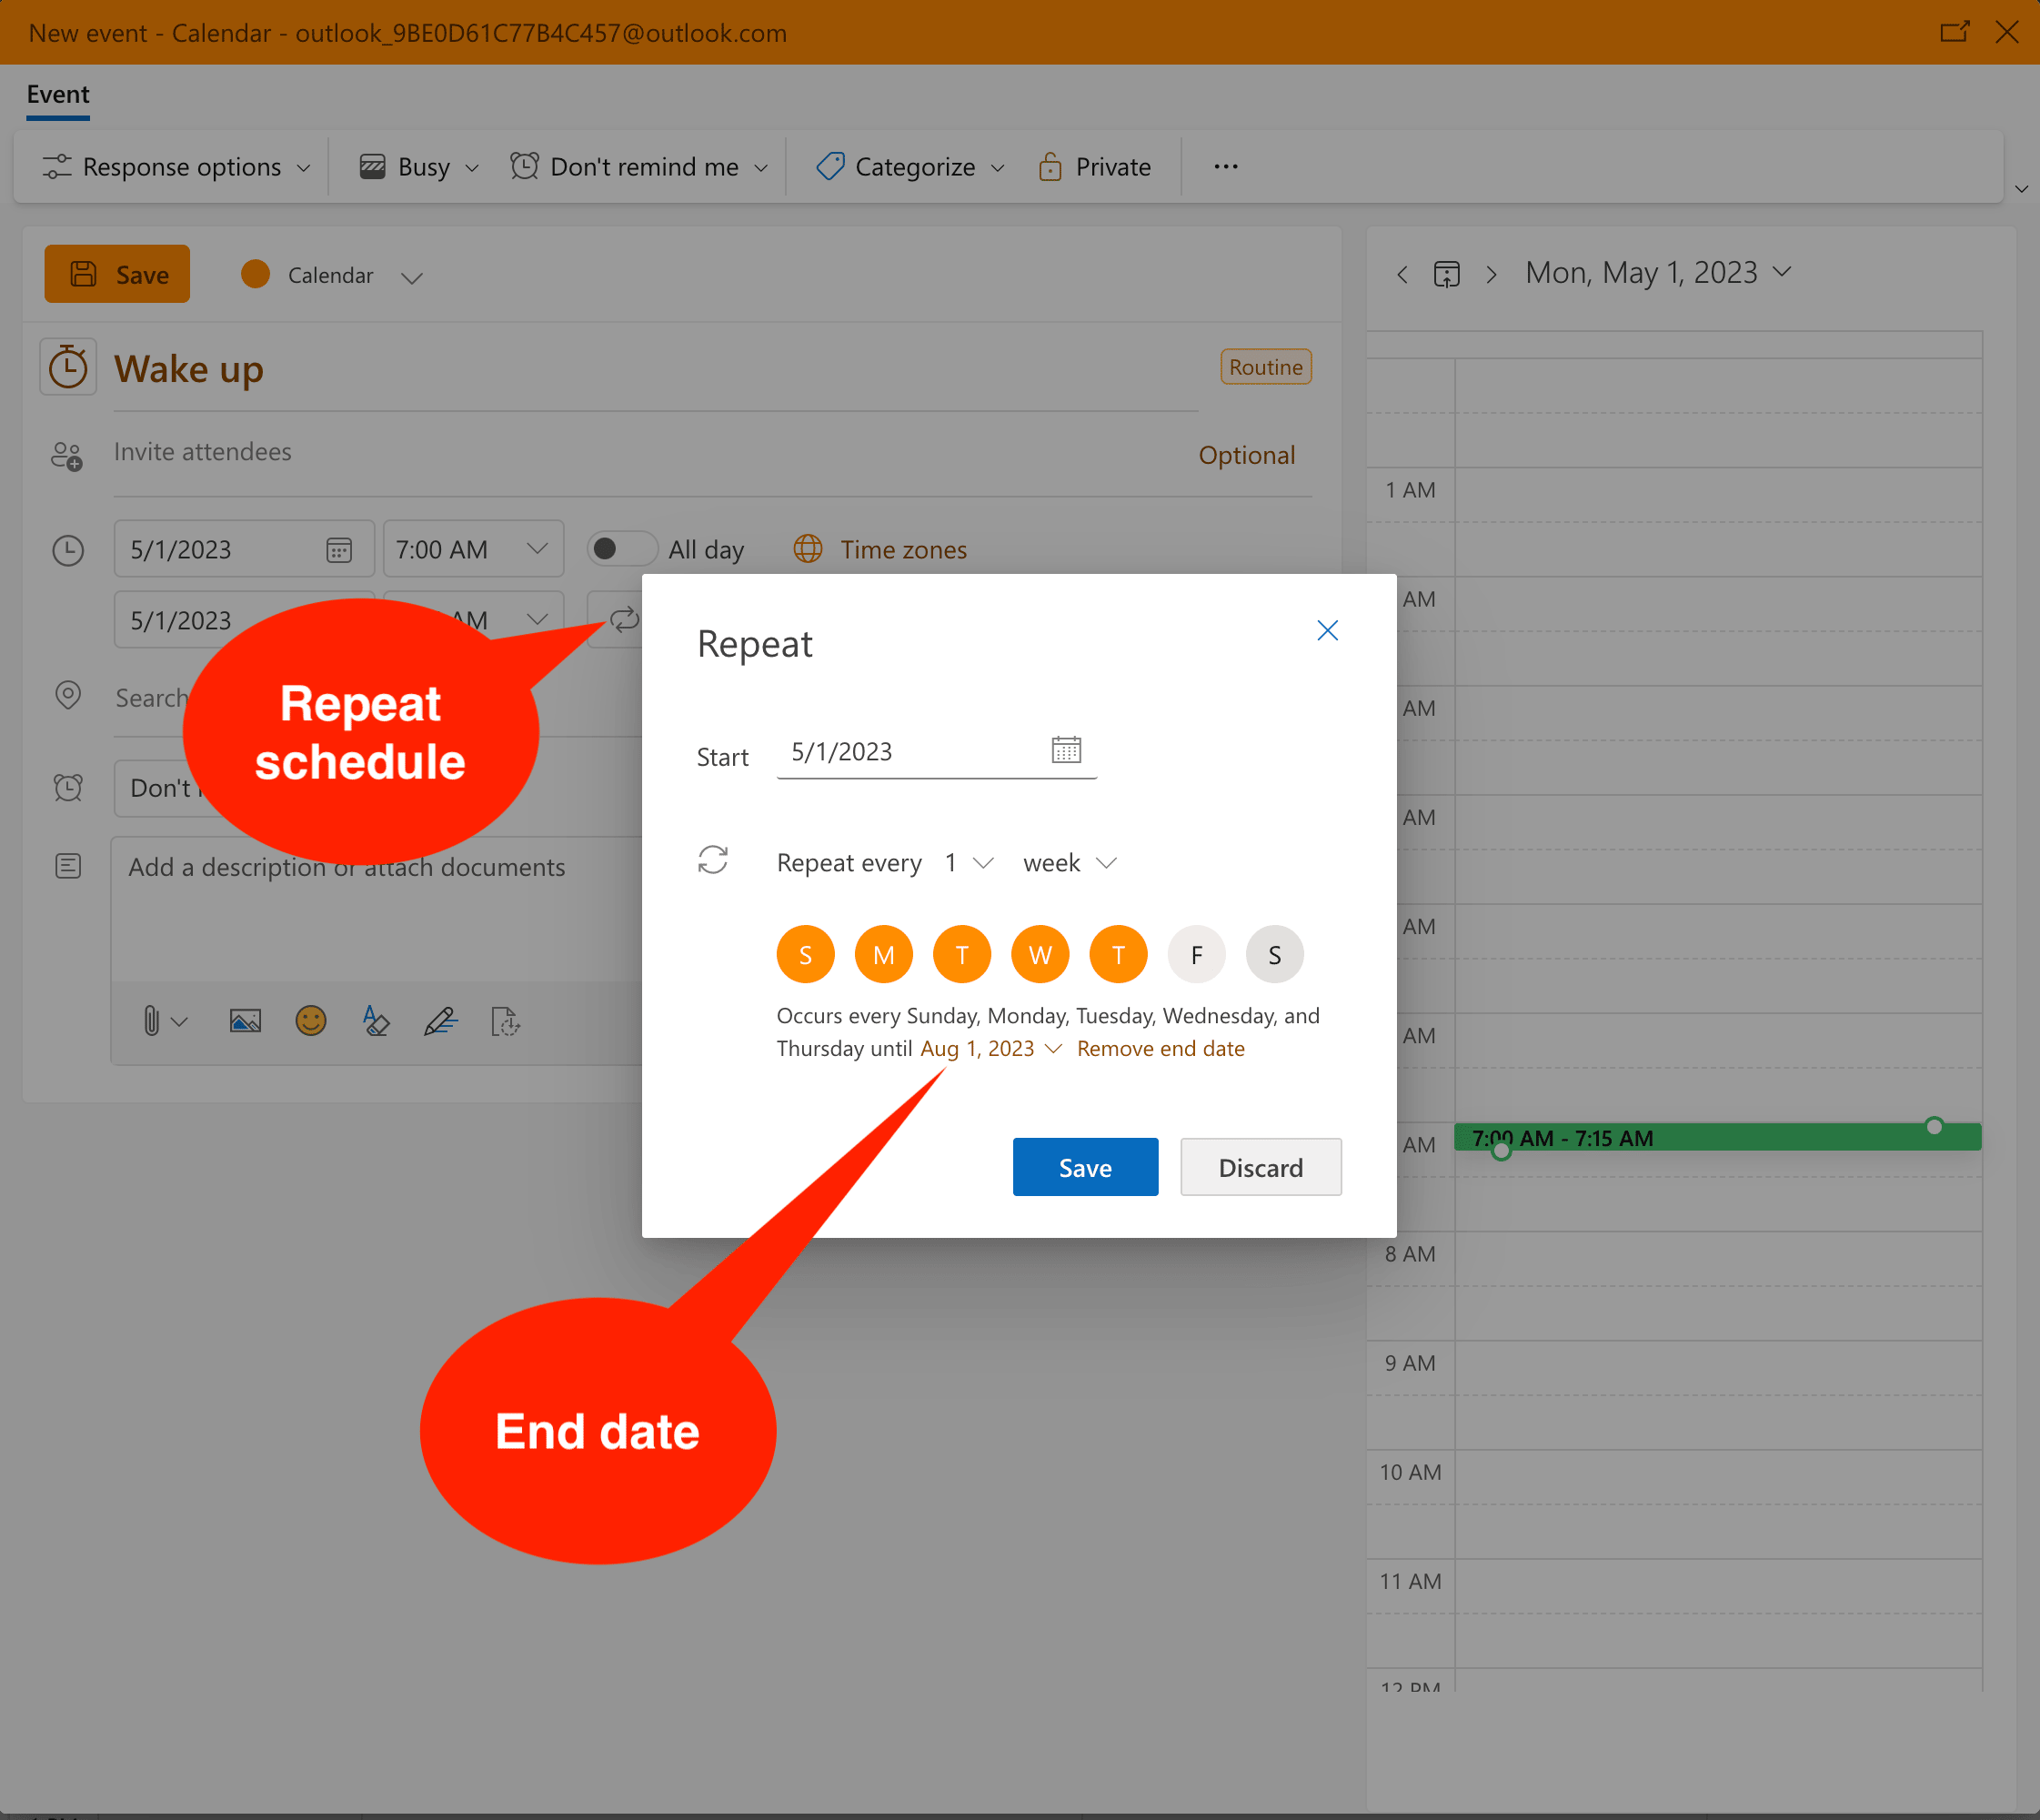The height and width of the screenshot is (1820, 2040).
Task: Discard the repeat settings
Action: [x=1260, y=1166]
